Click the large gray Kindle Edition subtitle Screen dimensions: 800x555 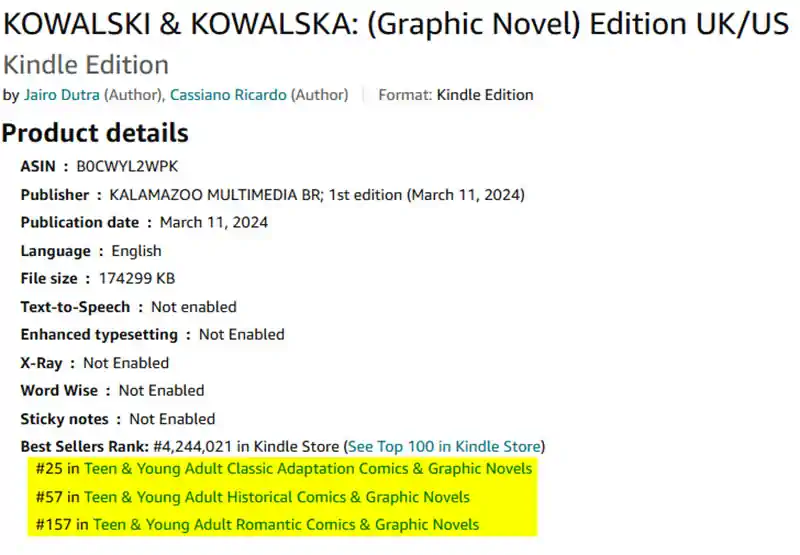(x=86, y=65)
